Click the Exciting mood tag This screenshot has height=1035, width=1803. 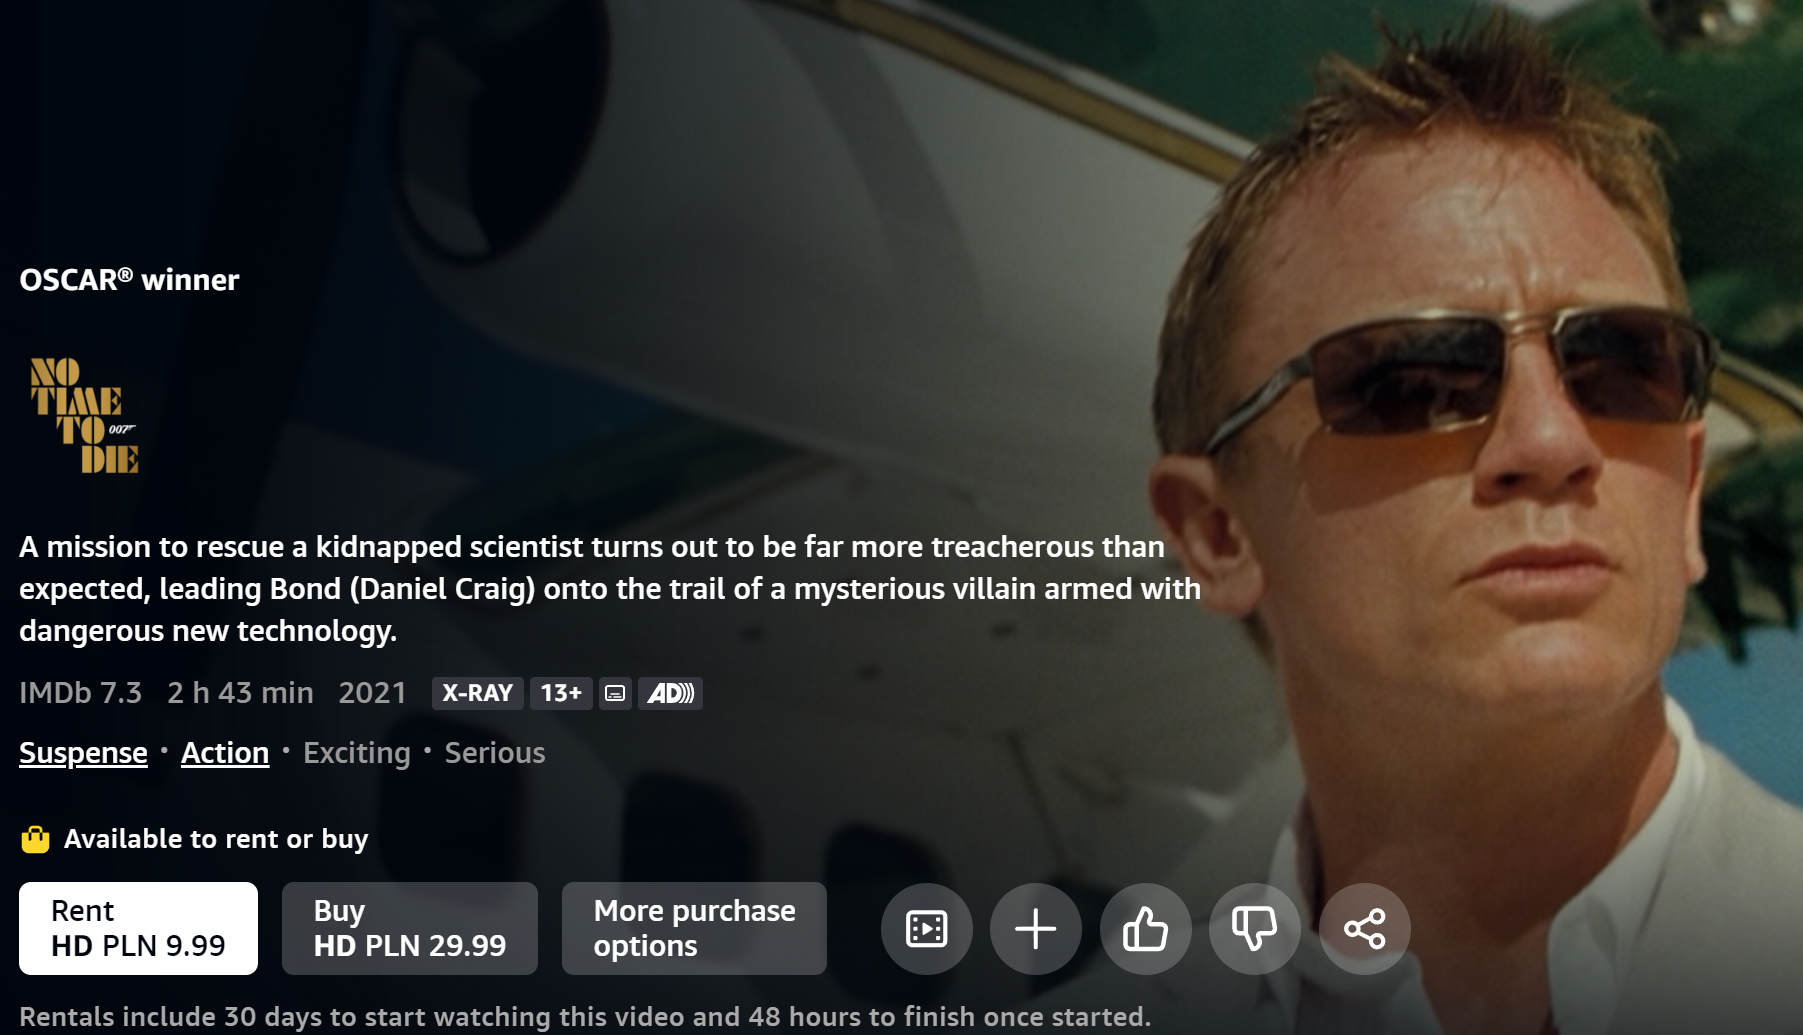pyautogui.click(x=357, y=753)
